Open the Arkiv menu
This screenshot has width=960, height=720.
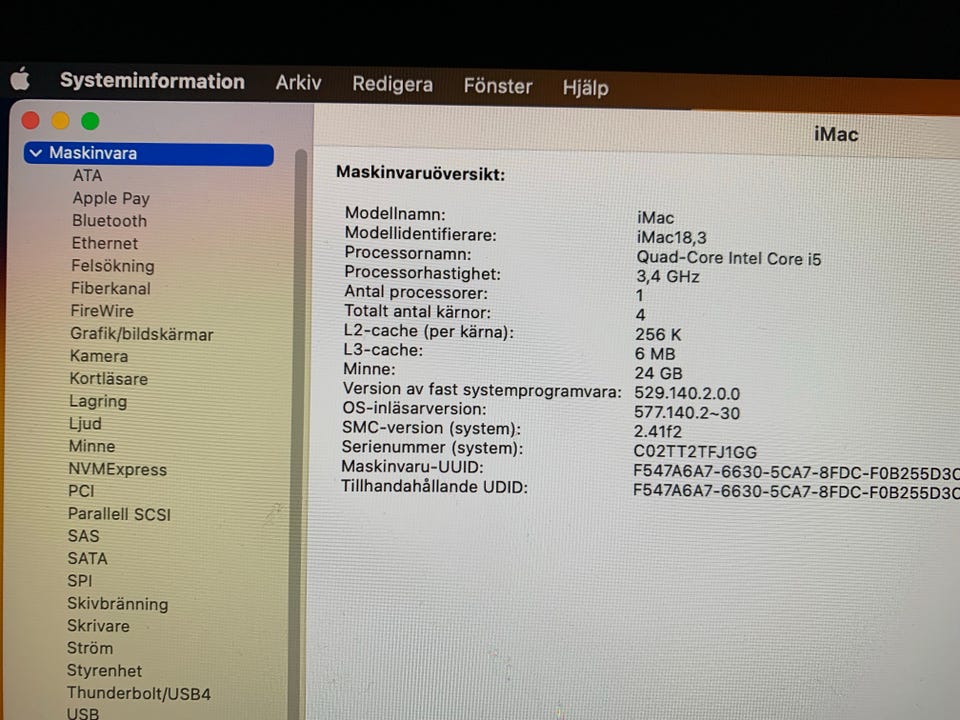coord(298,82)
